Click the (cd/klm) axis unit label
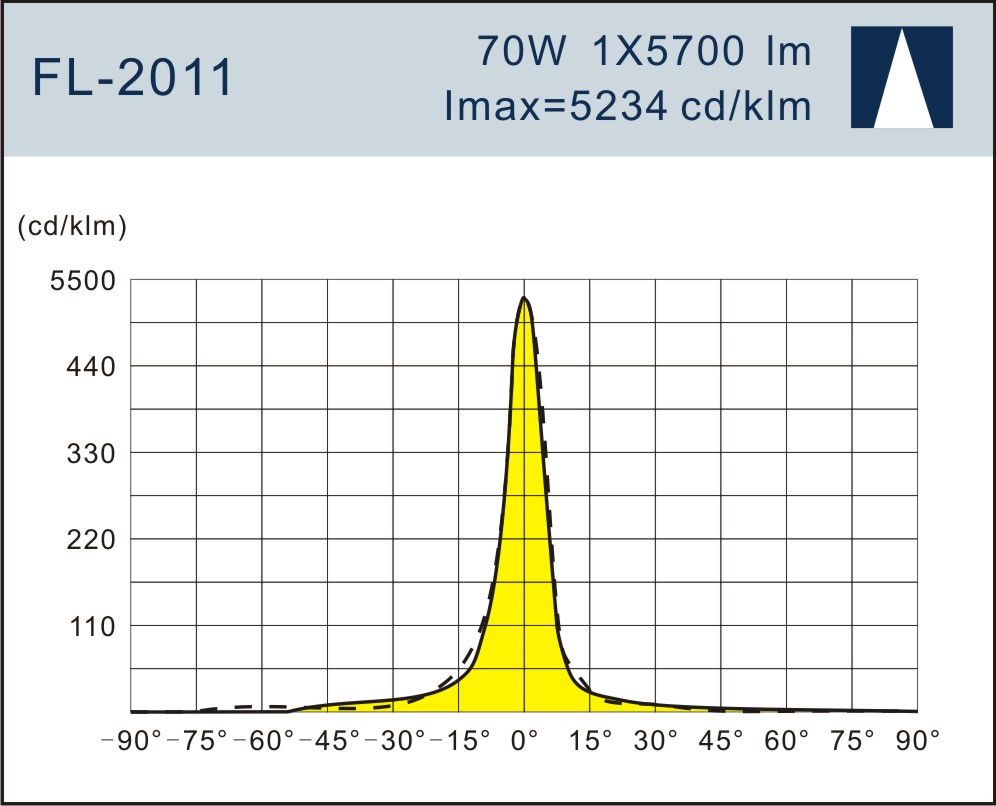Image resolution: width=996 pixels, height=806 pixels. coord(72,228)
